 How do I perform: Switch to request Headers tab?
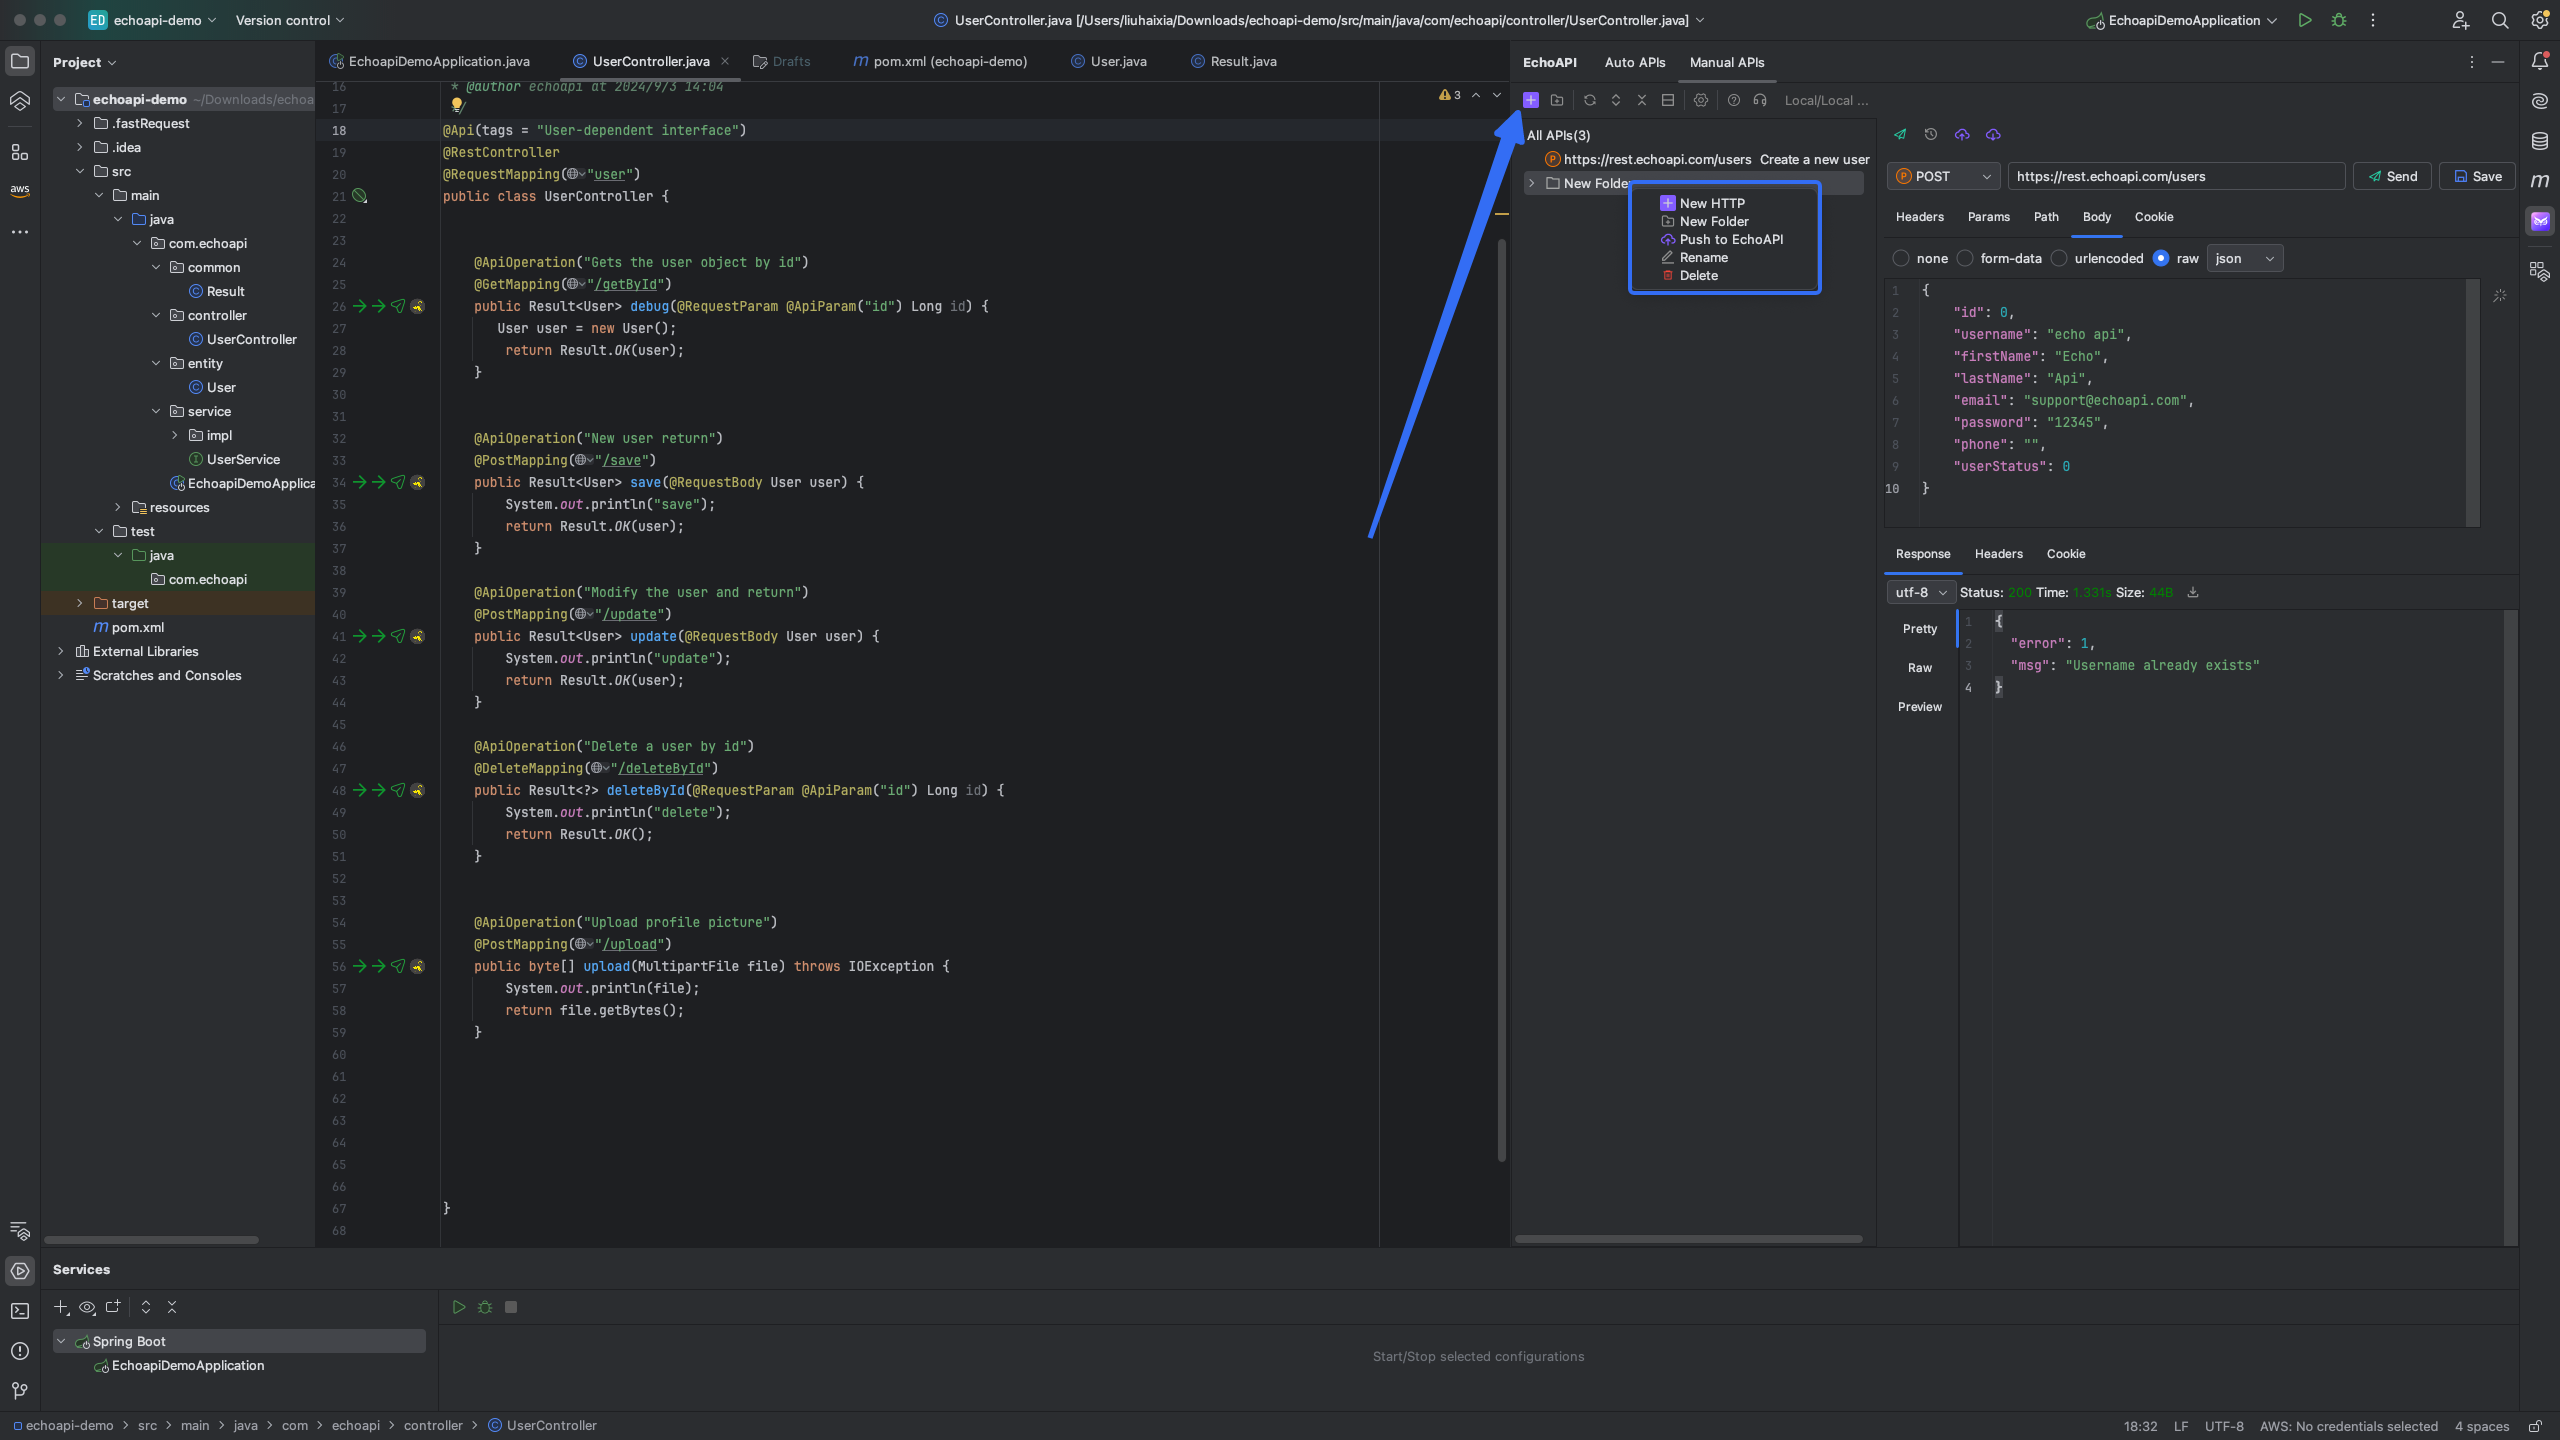(1920, 216)
